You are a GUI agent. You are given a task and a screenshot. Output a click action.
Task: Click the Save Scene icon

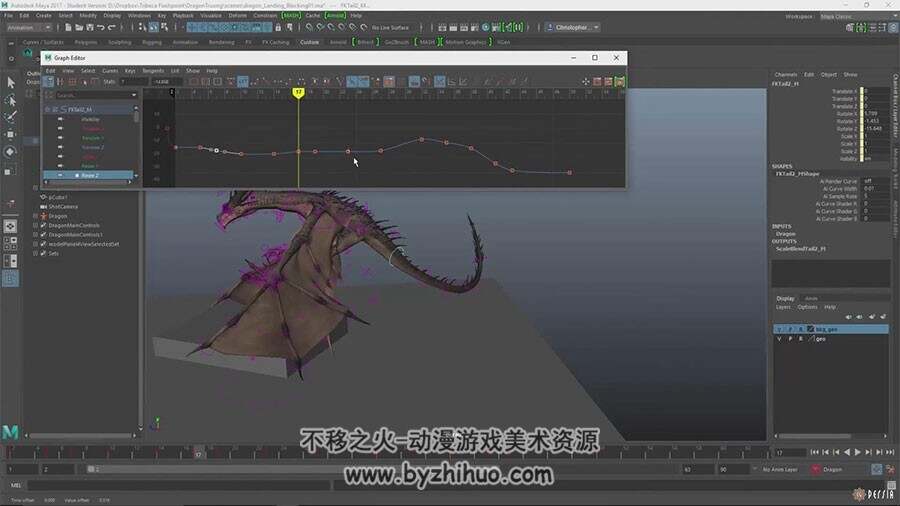coord(90,27)
